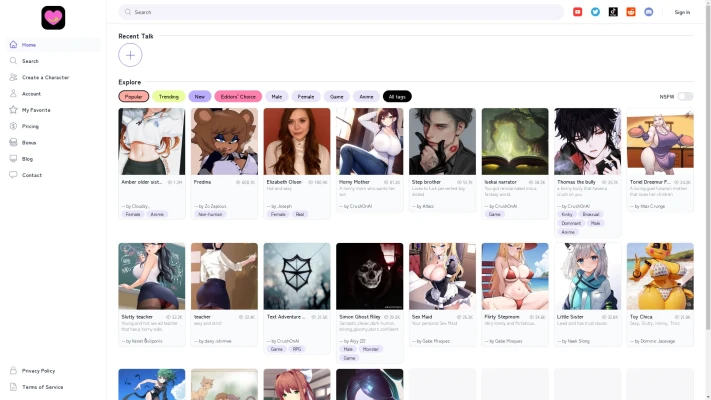Viewport: 711px width, 400px height.
Task: Click the Sign In button
Action: click(682, 12)
